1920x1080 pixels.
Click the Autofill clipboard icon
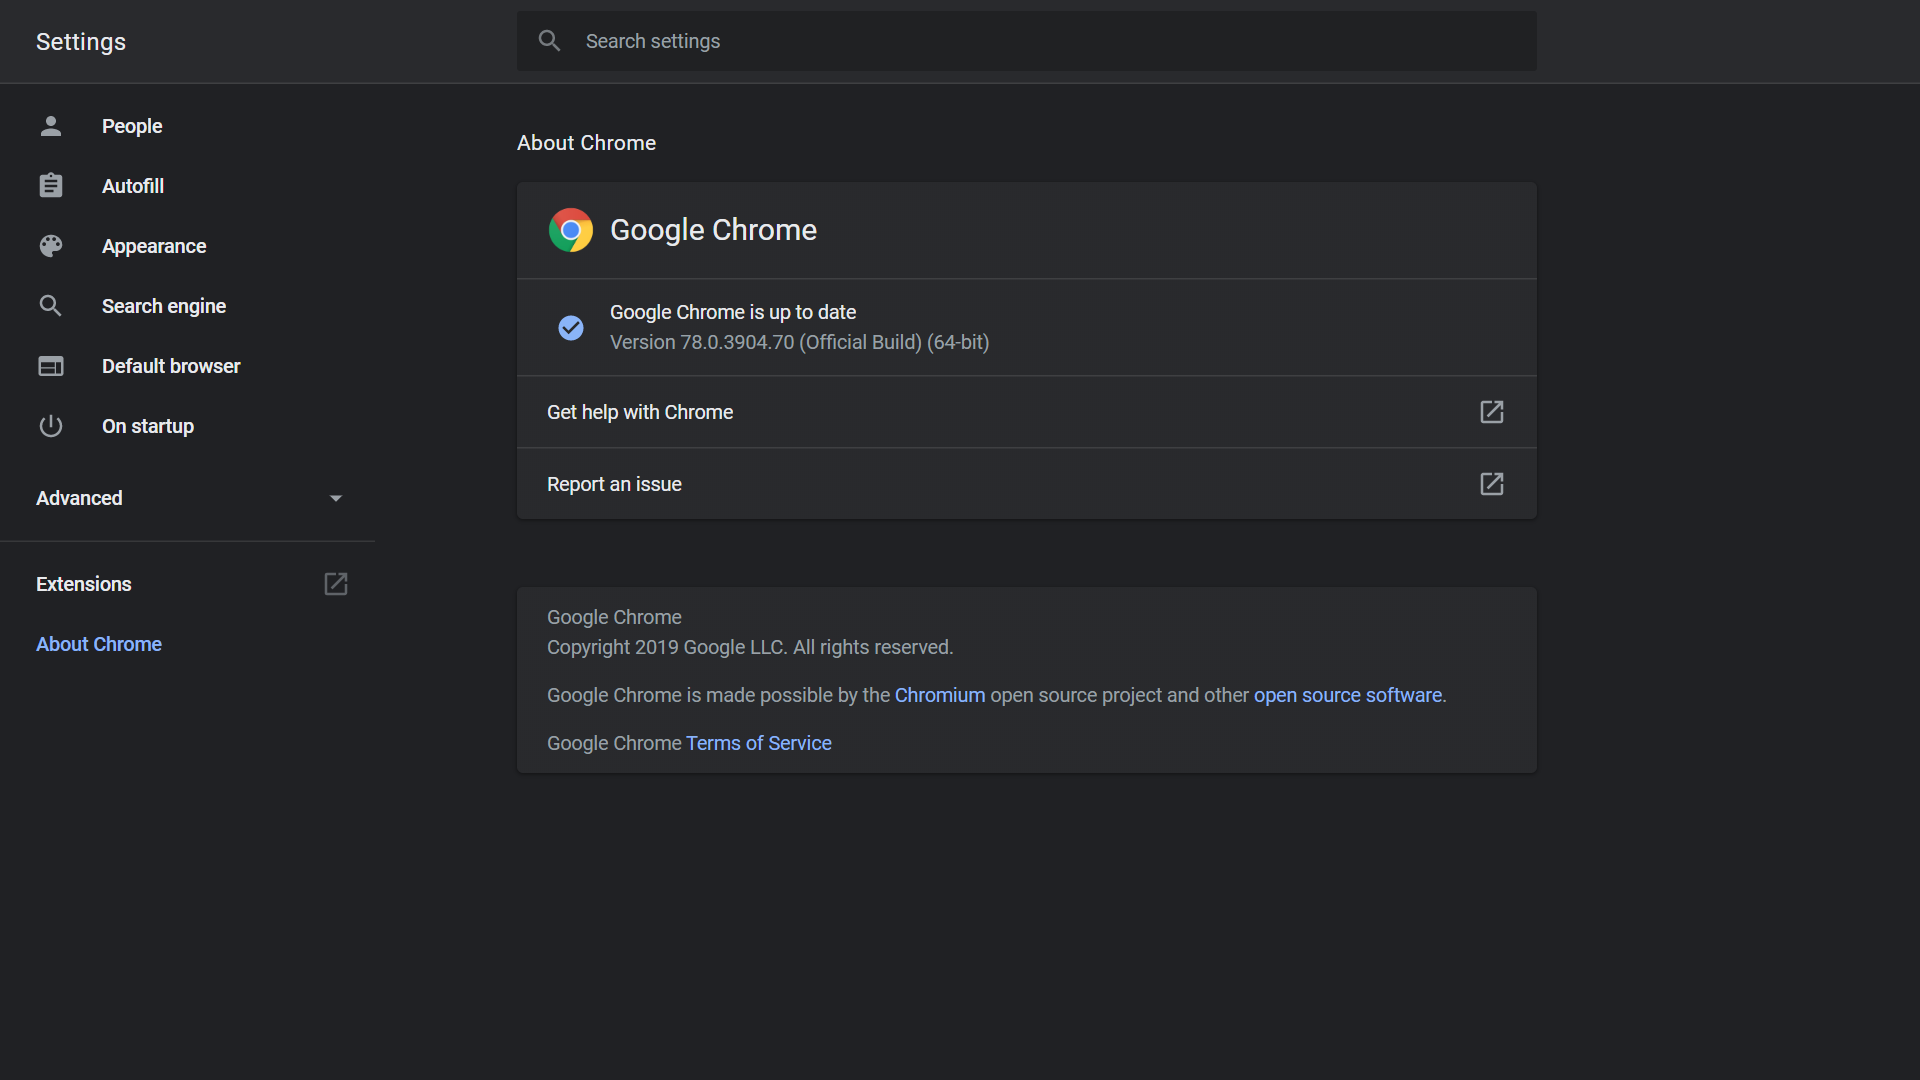(x=51, y=186)
